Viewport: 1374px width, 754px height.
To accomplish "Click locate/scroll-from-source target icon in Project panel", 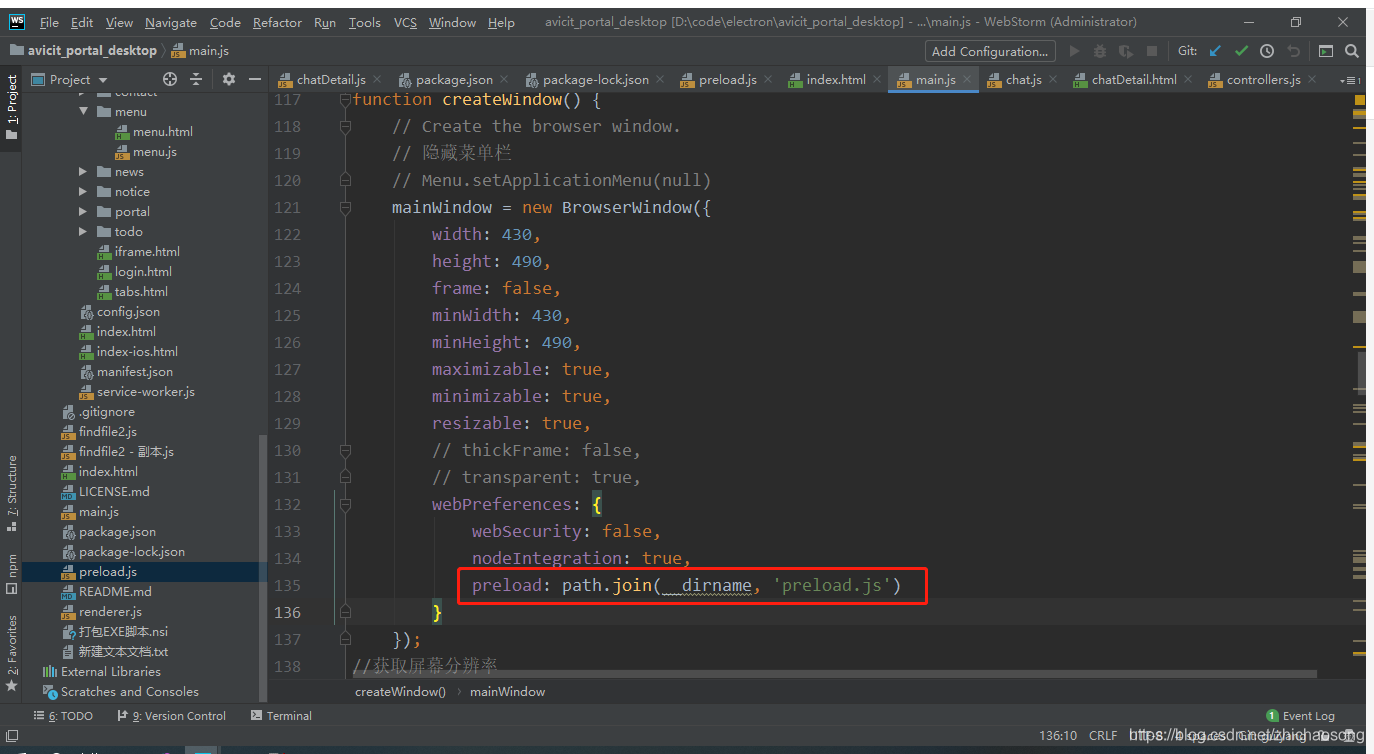I will [x=170, y=79].
